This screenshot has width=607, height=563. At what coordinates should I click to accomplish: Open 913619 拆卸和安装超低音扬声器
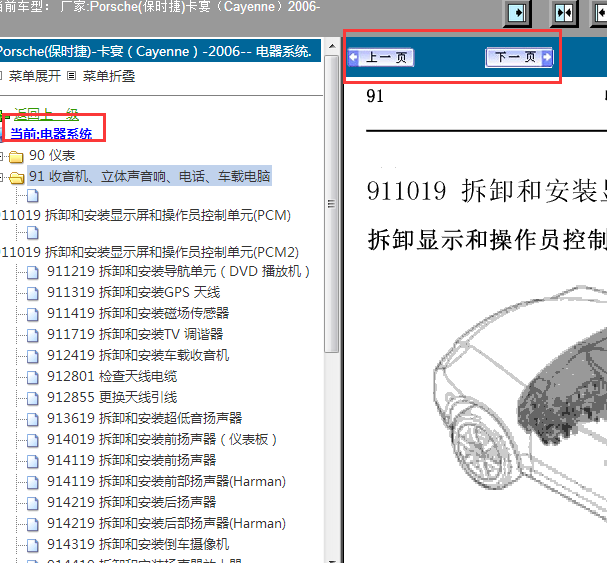coord(144,418)
